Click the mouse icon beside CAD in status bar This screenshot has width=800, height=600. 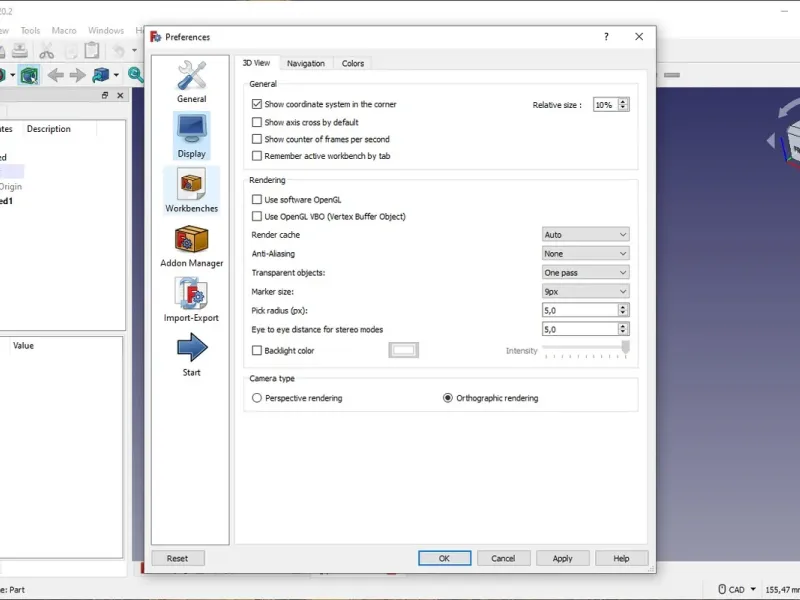pyautogui.click(x=722, y=589)
